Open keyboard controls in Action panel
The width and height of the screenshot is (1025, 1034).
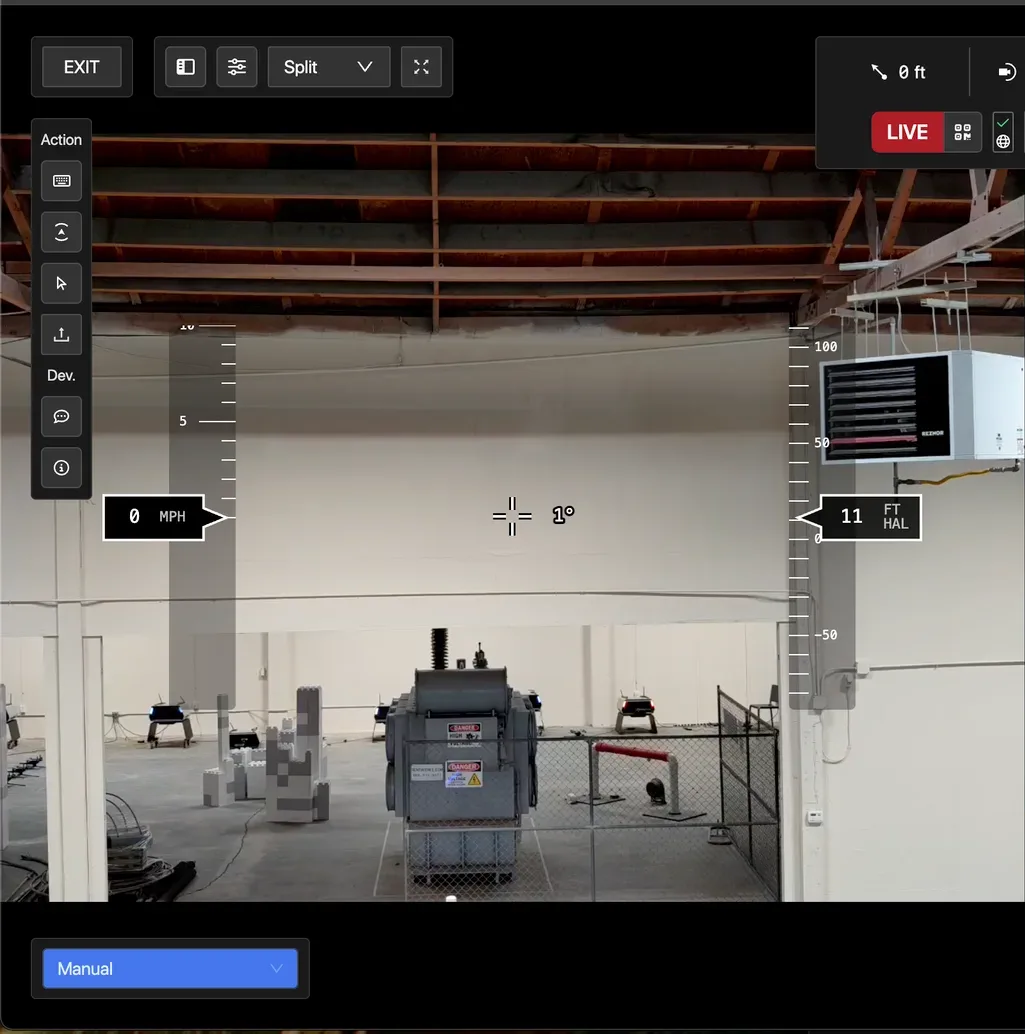click(x=61, y=181)
